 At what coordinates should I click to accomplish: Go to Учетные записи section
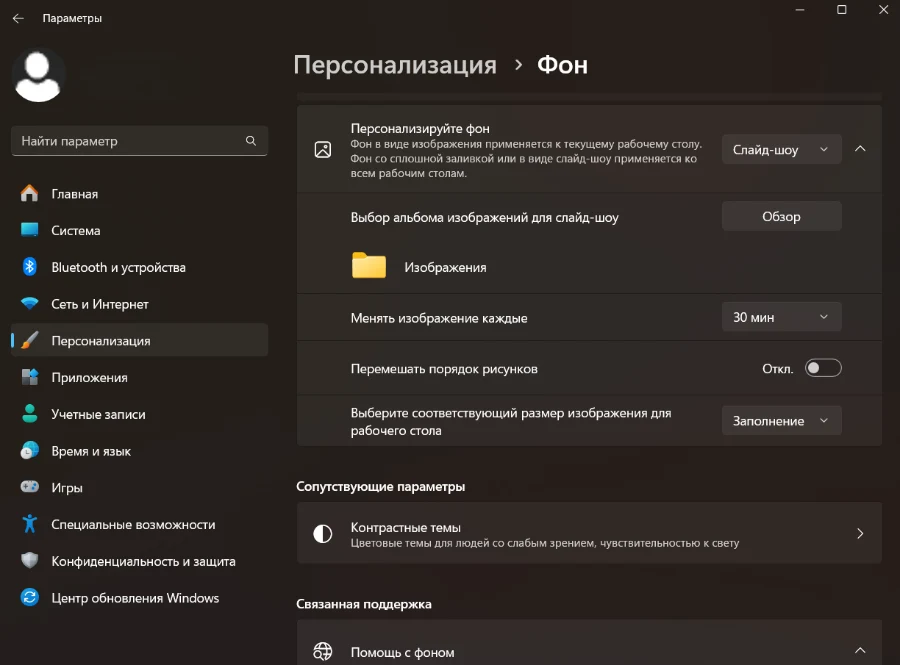pyautogui.click(x=98, y=414)
